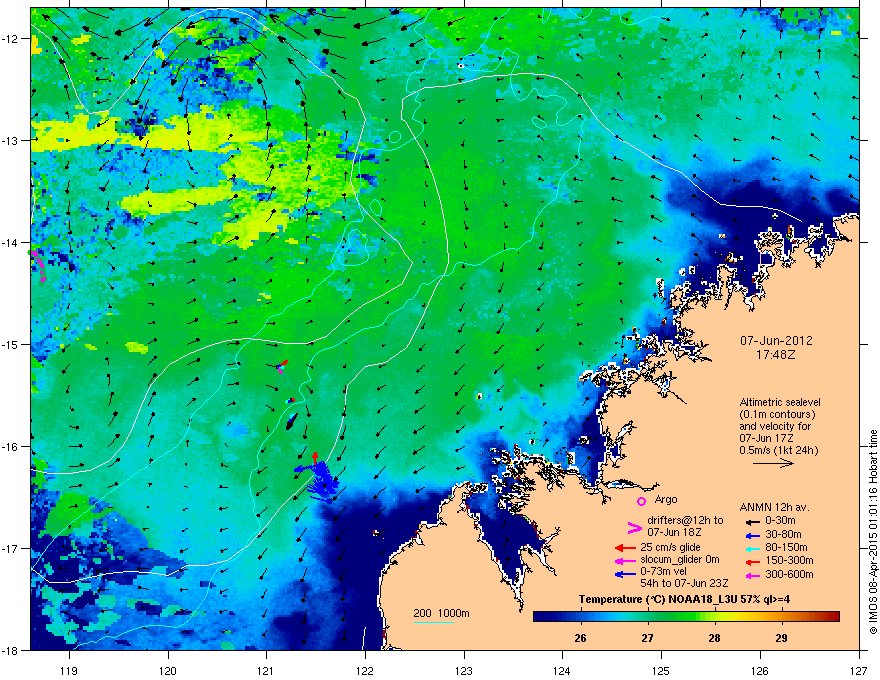Click the 'drifters@12h to' legend text

pyautogui.click(x=685, y=520)
